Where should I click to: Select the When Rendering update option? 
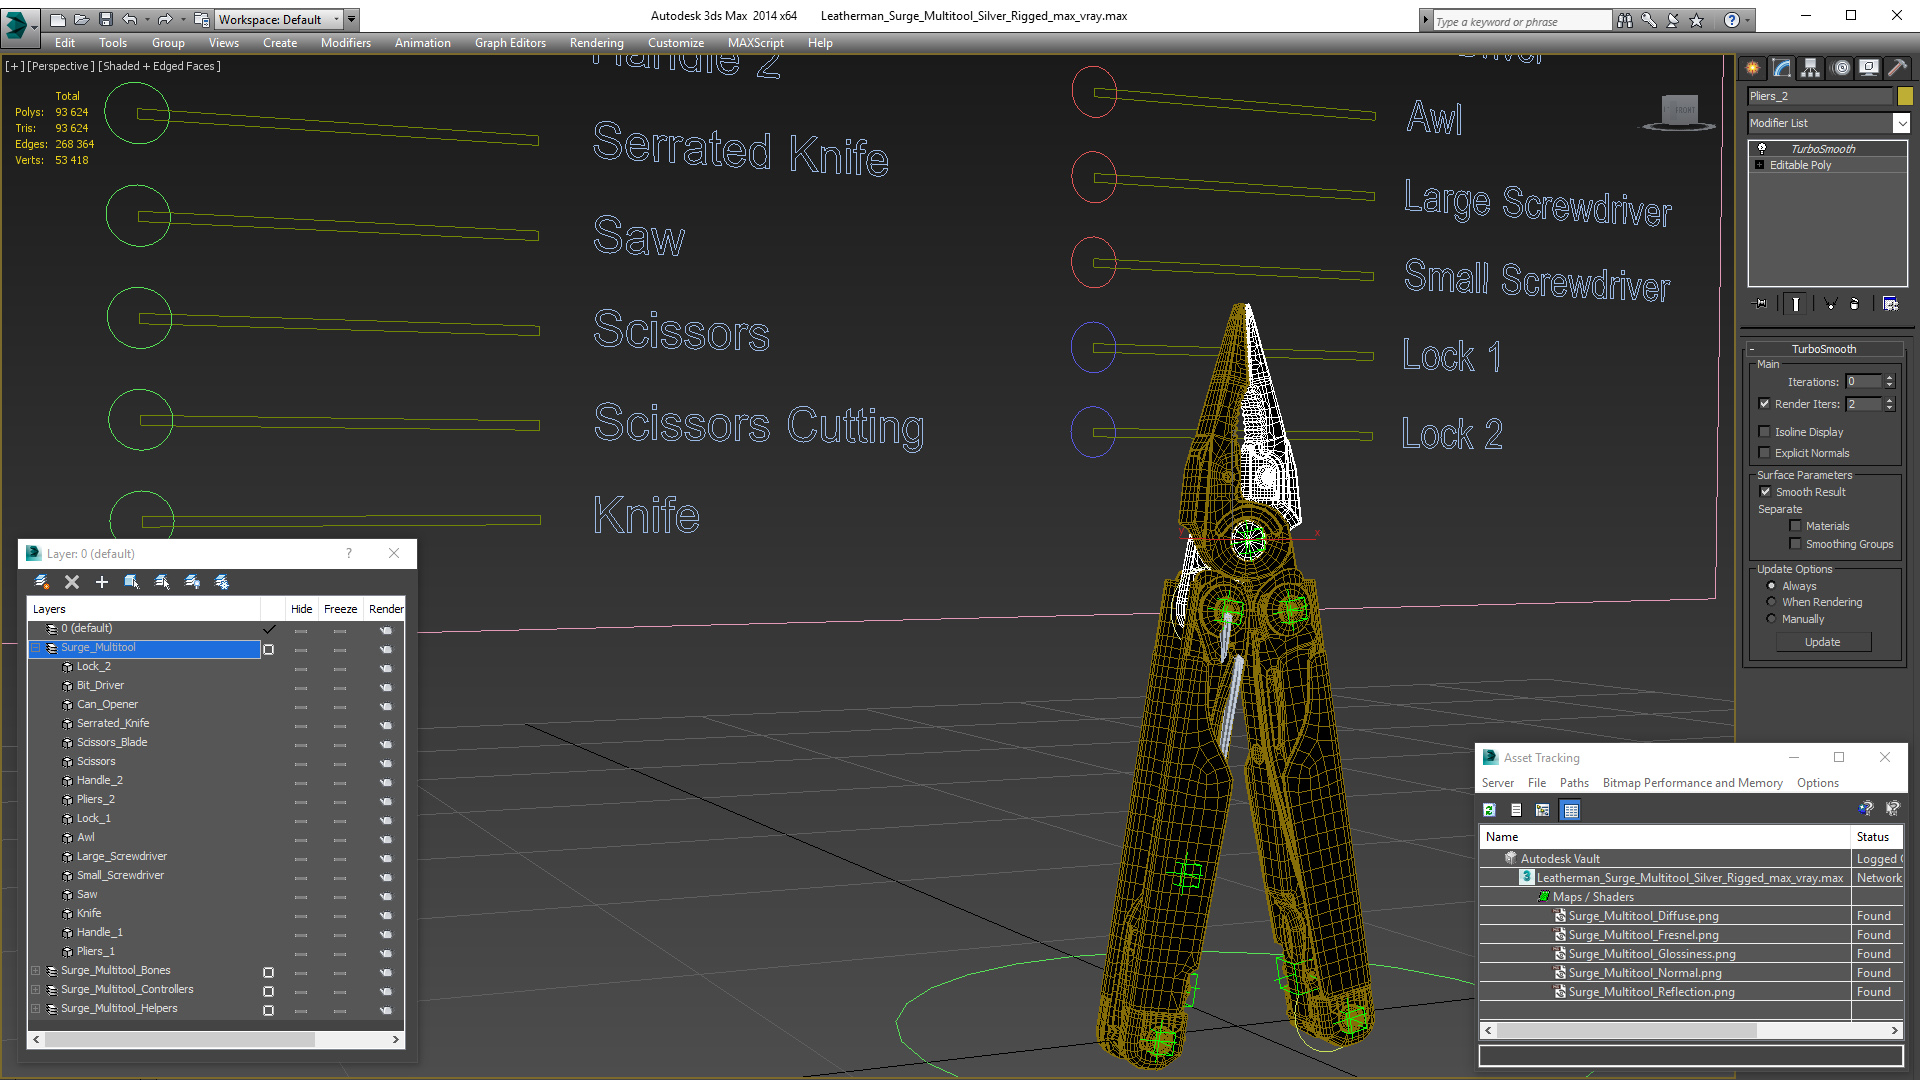pyautogui.click(x=1771, y=602)
